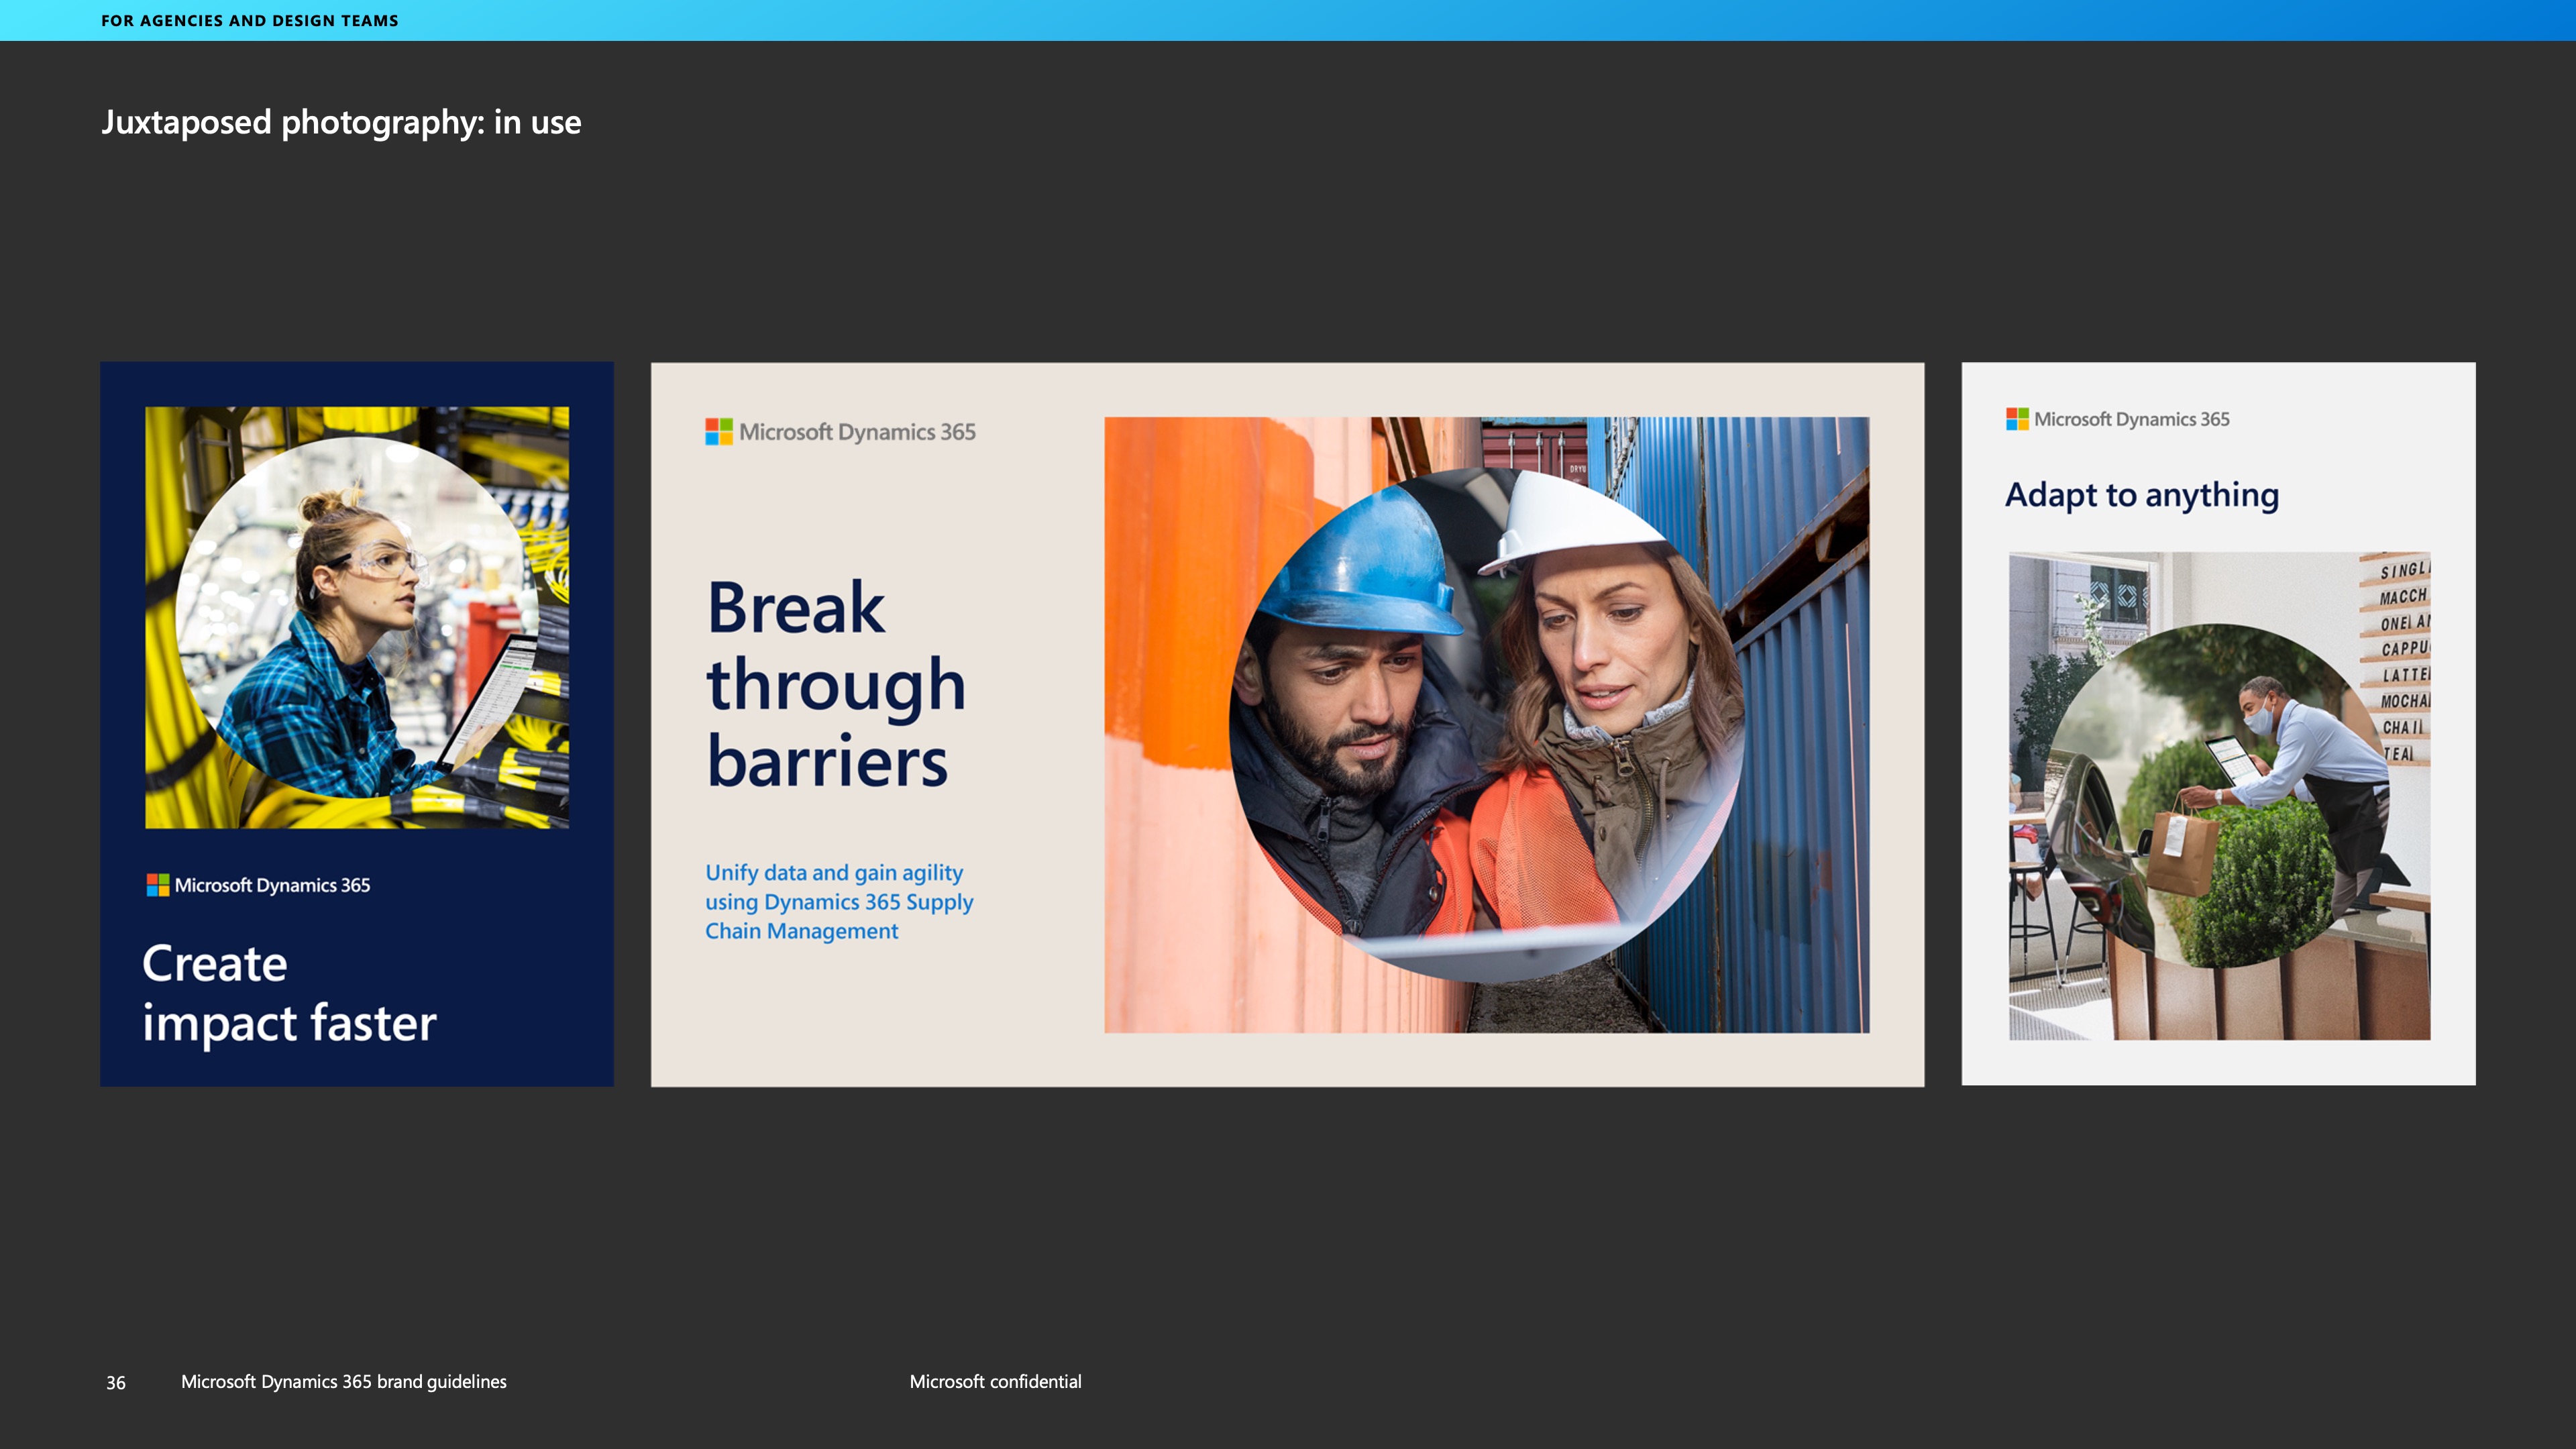The width and height of the screenshot is (2576, 1449).
Task: Click the Microsoft logo on the white card
Action: [x=2017, y=419]
